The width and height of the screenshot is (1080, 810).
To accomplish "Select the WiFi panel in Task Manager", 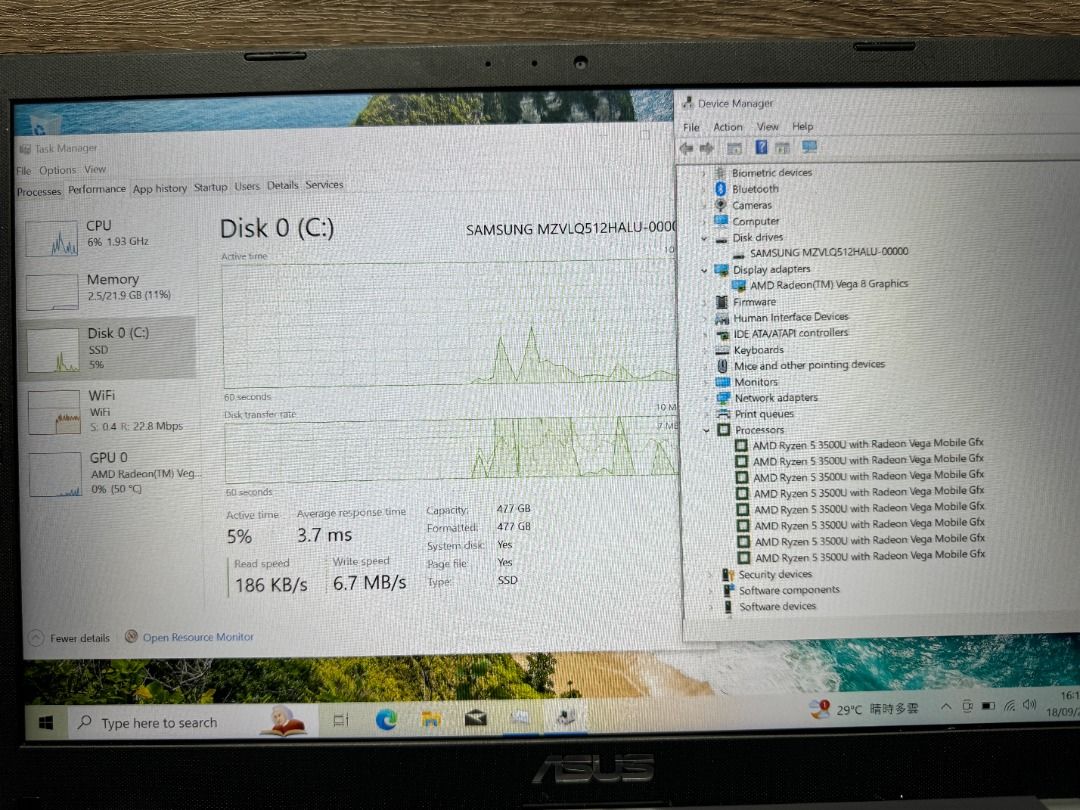I will tap(110, 410).
